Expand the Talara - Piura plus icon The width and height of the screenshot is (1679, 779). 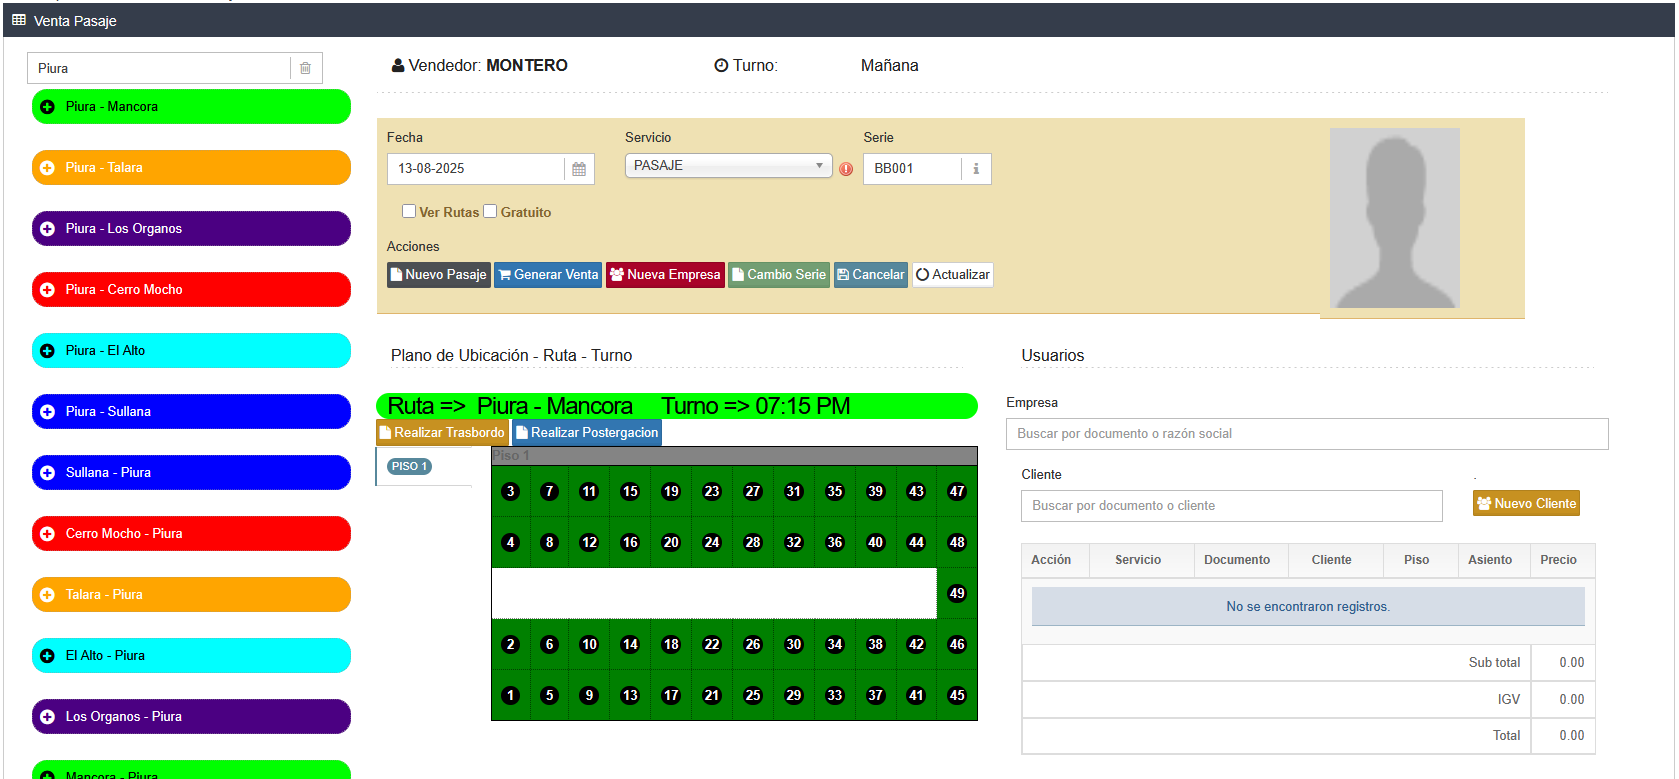tap(47, 595)
